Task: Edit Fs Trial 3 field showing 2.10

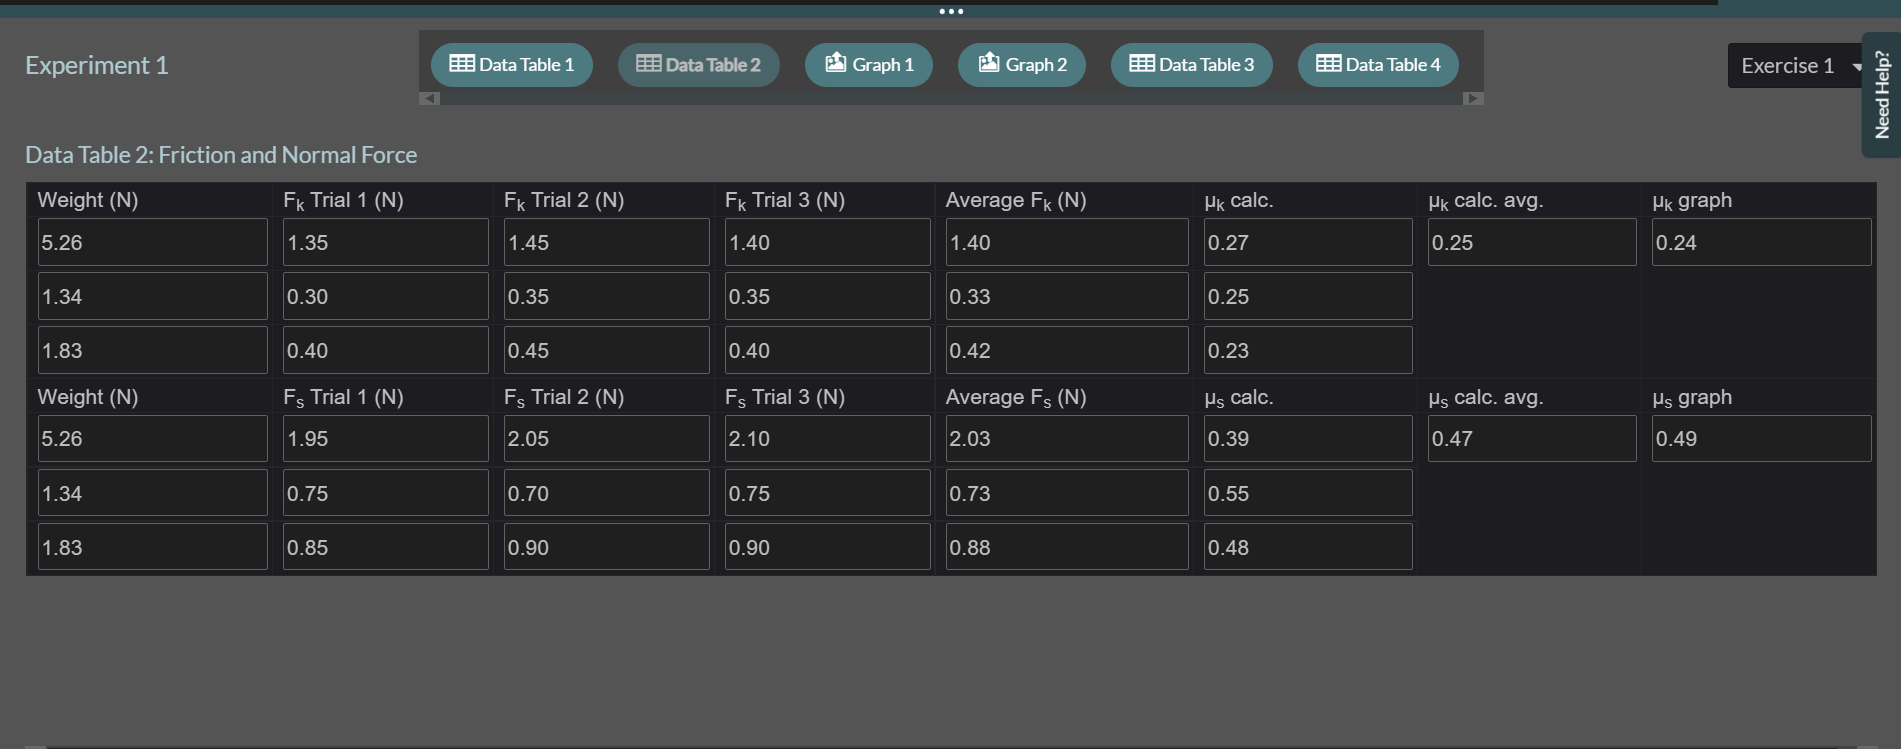Action: coord(828,439)
